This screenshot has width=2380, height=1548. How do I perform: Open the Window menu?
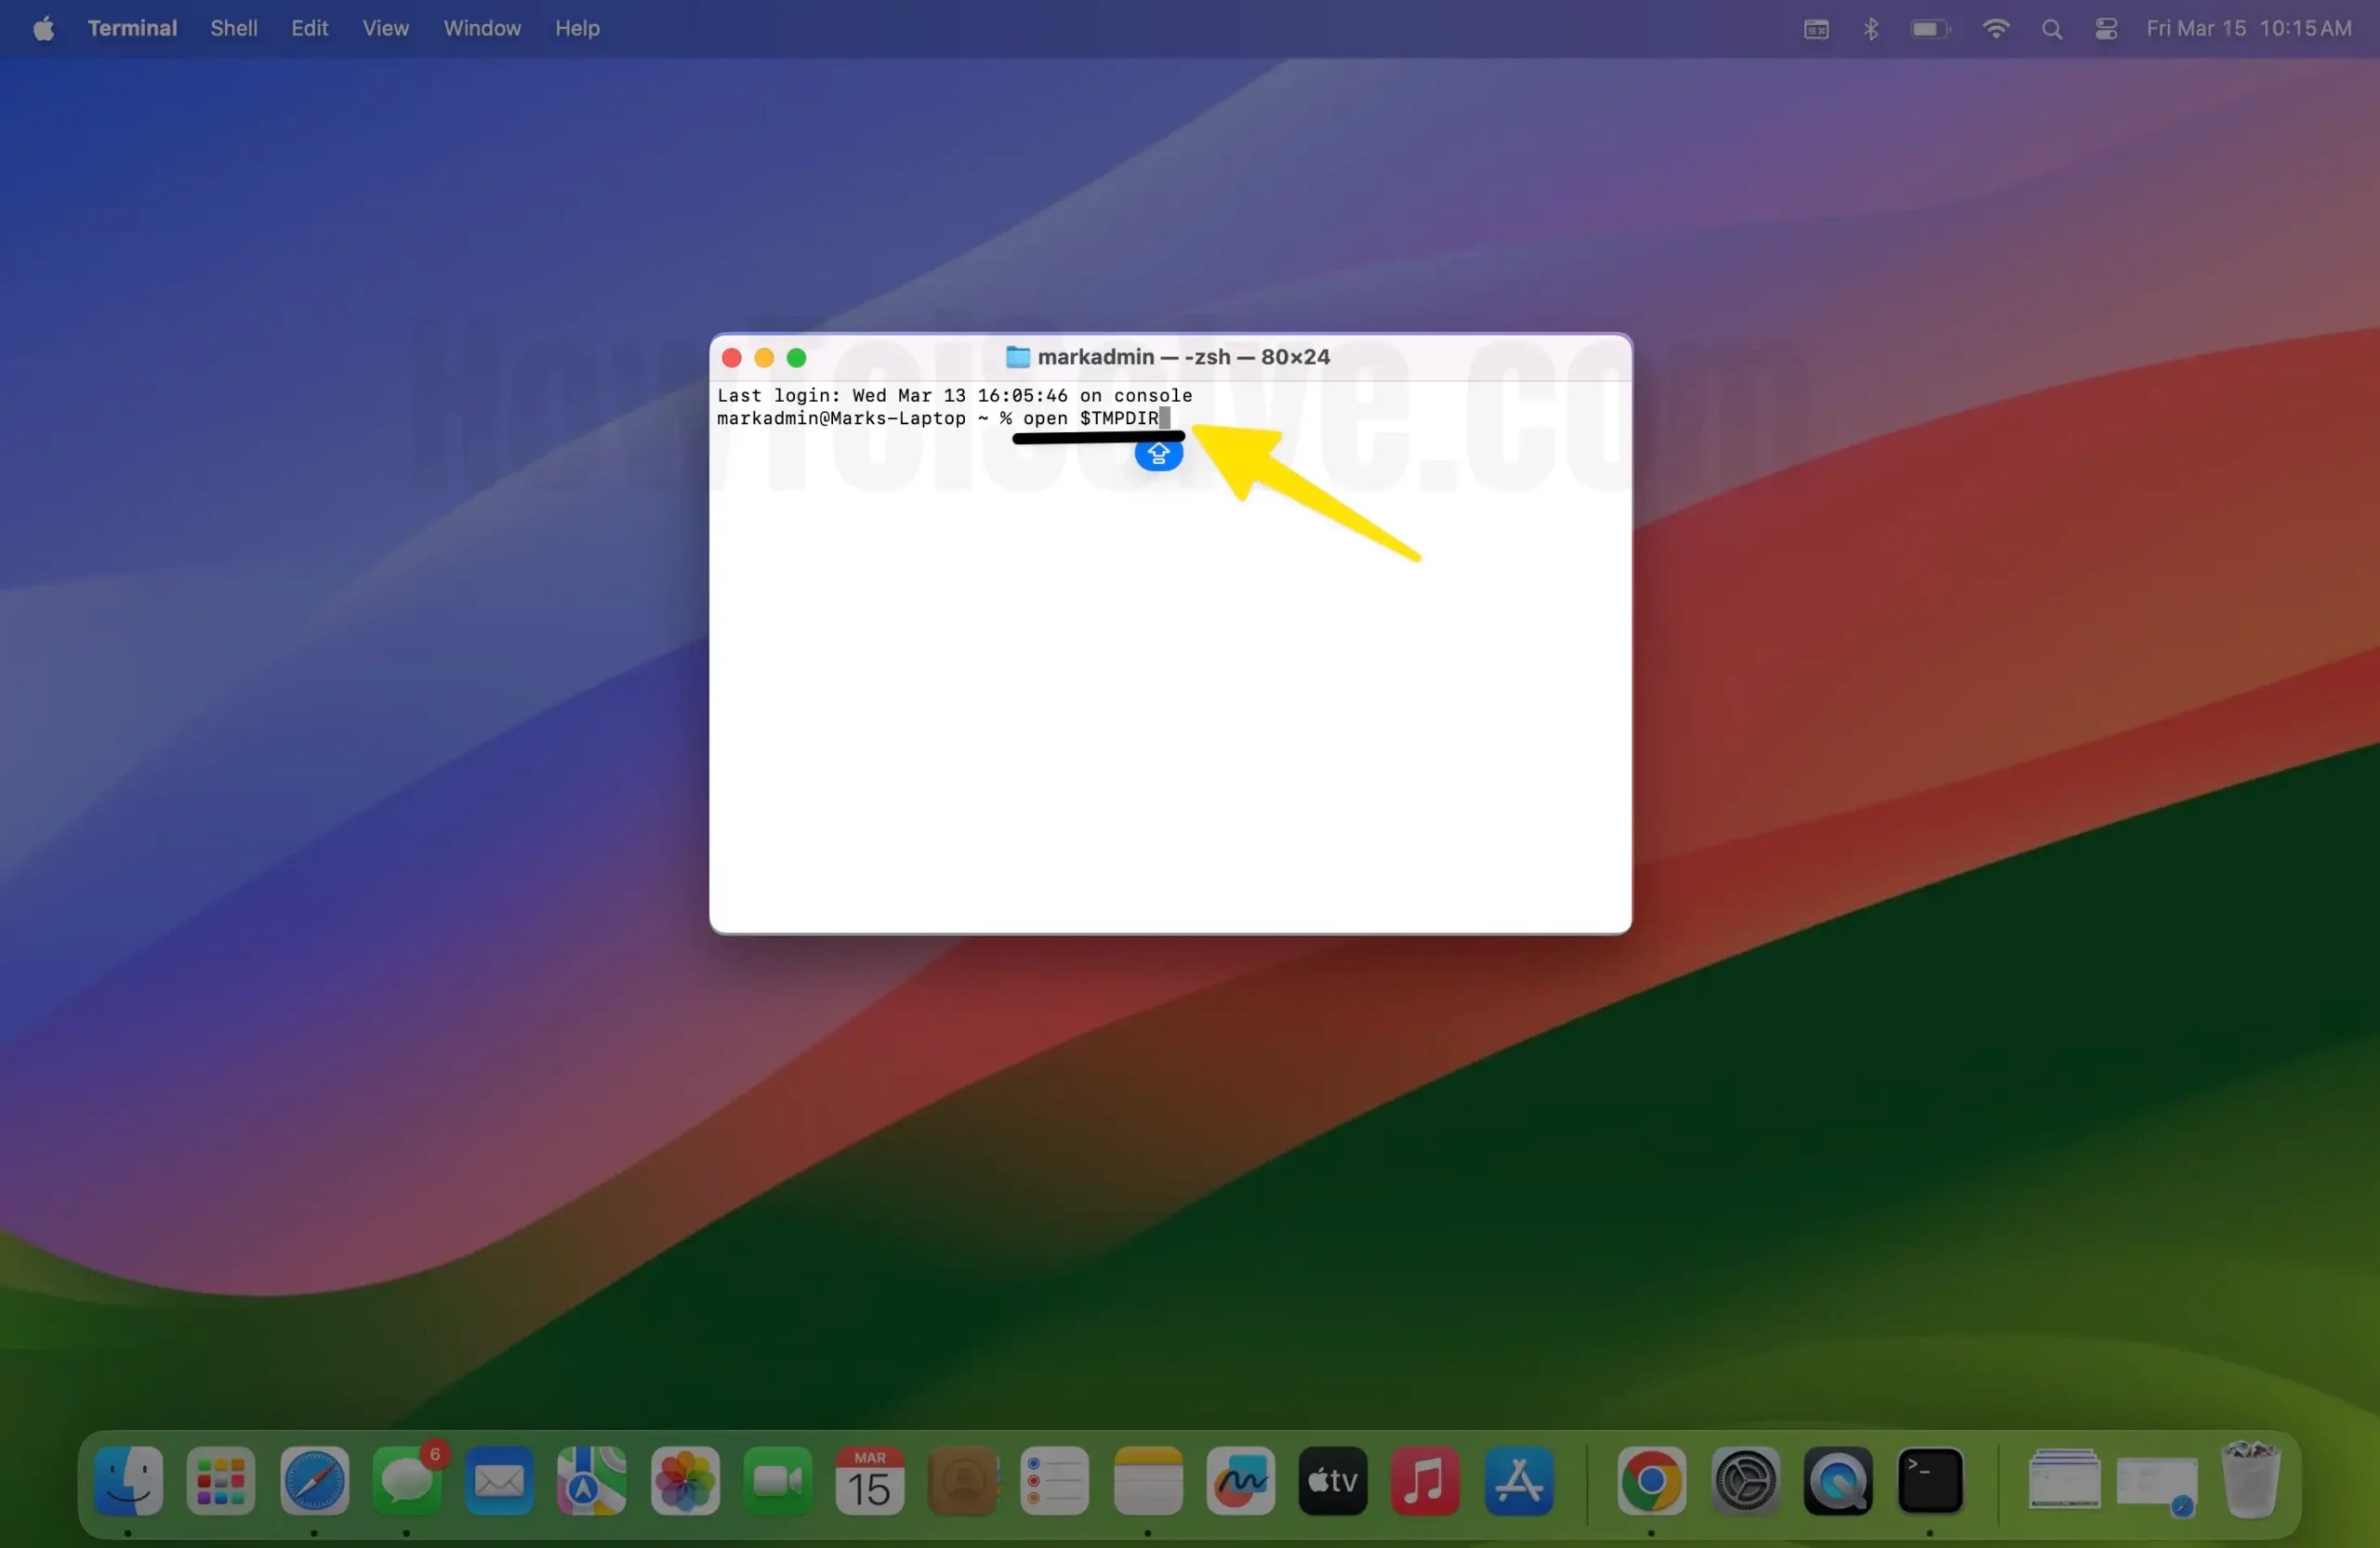[x=481, y=28]
